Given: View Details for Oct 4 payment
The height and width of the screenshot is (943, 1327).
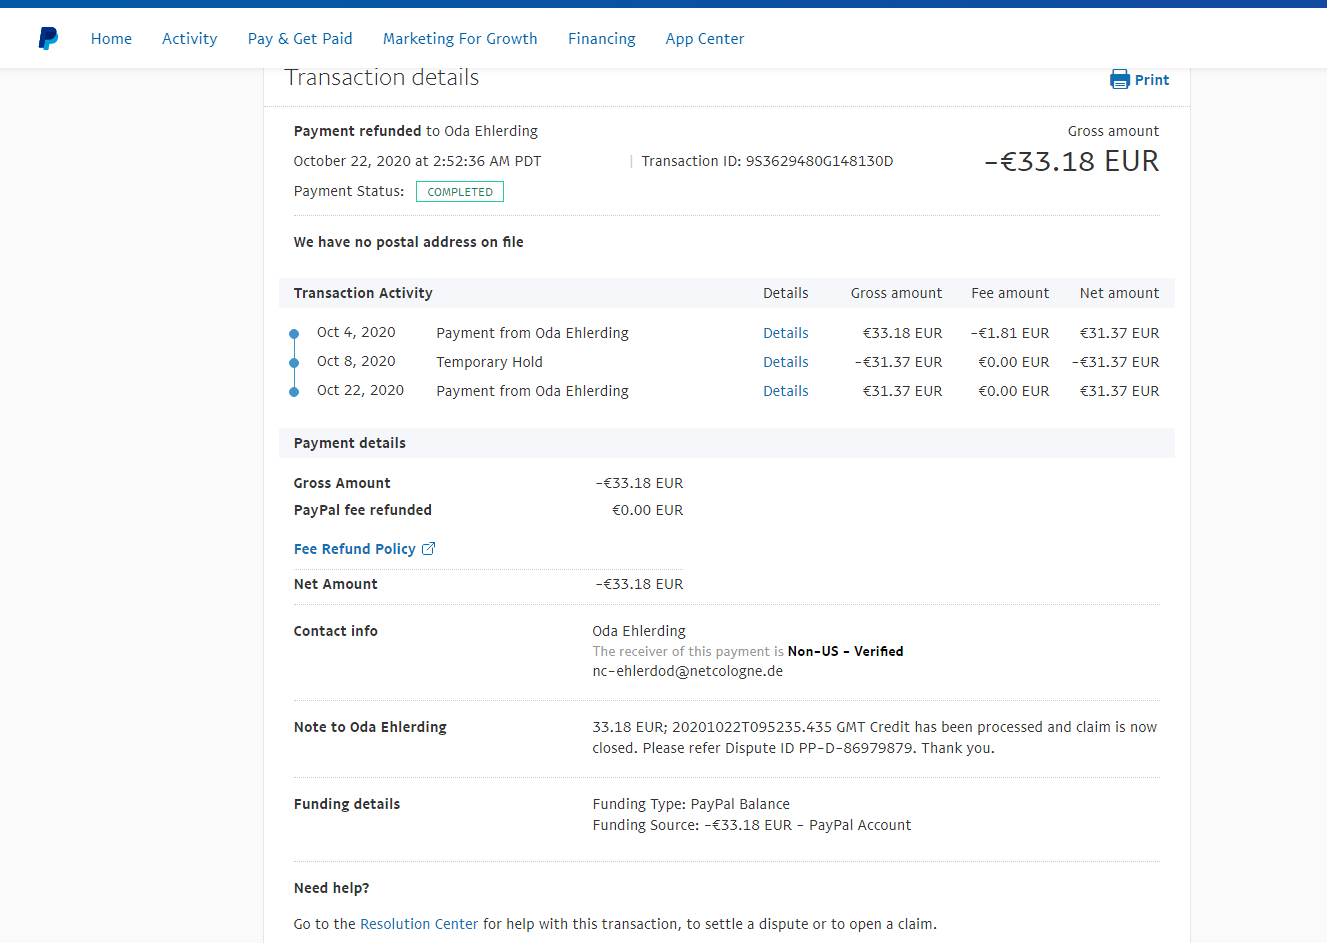Looking at the screenshot, I should [x=785, y=333].
